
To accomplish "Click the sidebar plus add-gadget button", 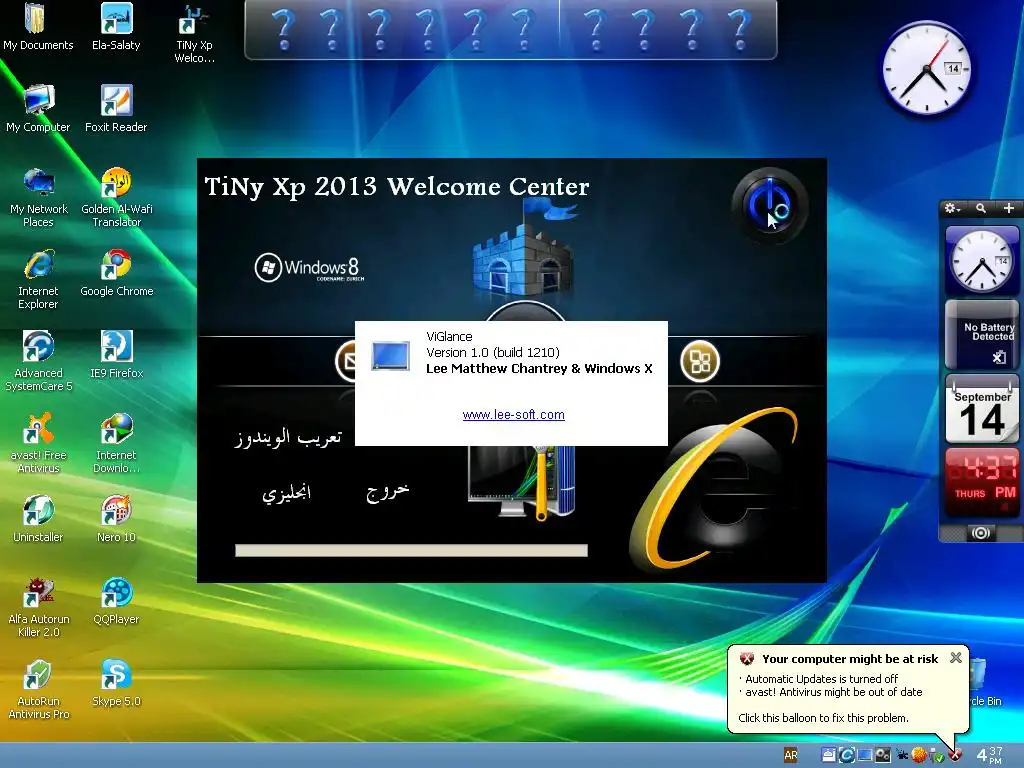I will coord(1008,208).
